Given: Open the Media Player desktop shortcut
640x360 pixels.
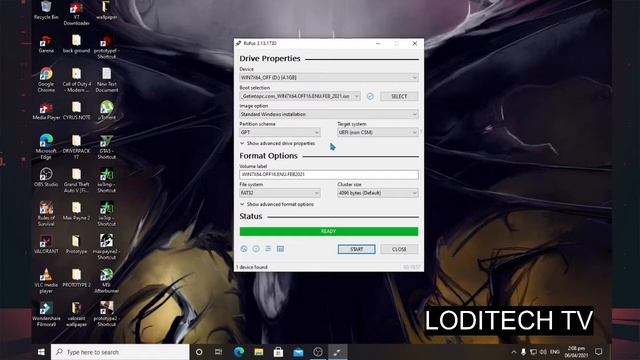Looking at the screenshot, I should 46,111.
